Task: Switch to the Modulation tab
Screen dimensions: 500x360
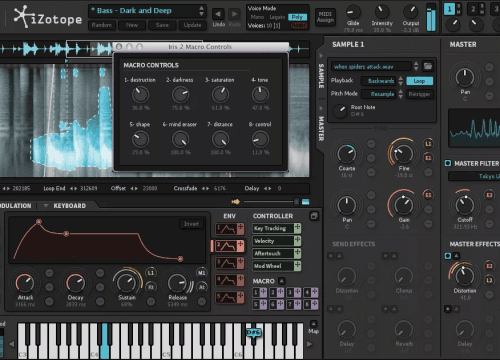Action: click(x=16, y=206)
